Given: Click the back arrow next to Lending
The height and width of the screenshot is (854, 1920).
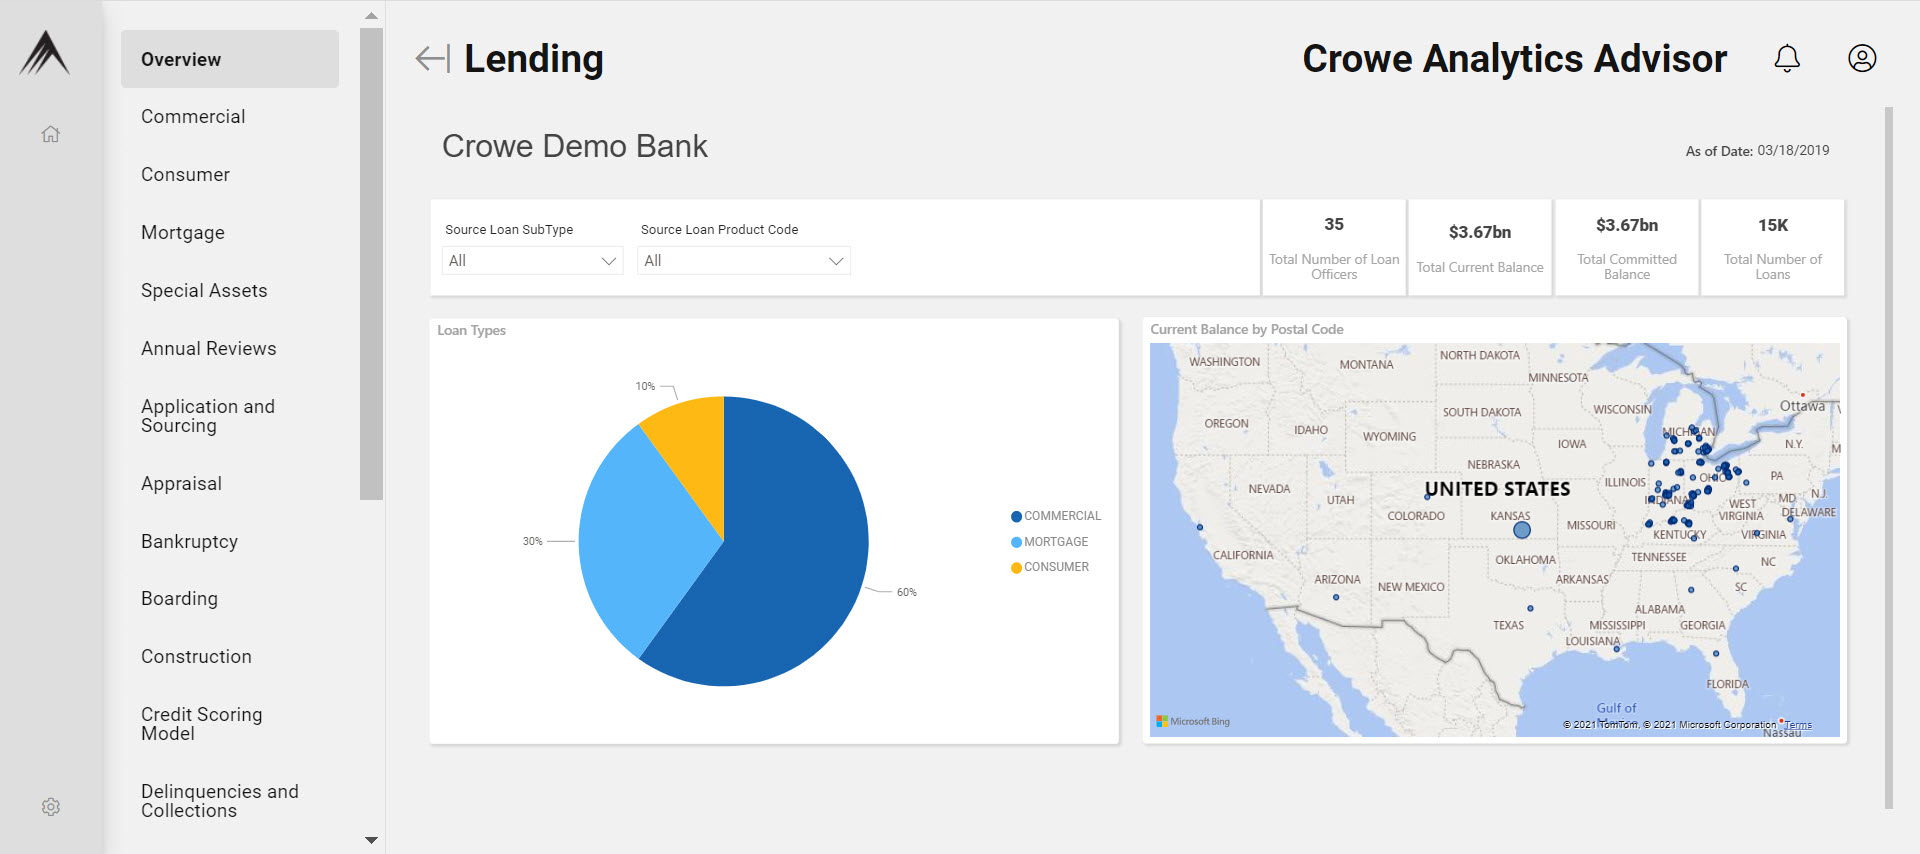Looking at the screenshot, I should (432, 59).
